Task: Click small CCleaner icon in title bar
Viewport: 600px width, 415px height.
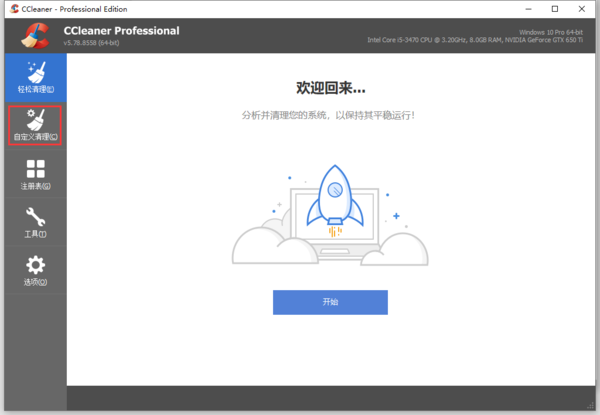Action: 11,8
